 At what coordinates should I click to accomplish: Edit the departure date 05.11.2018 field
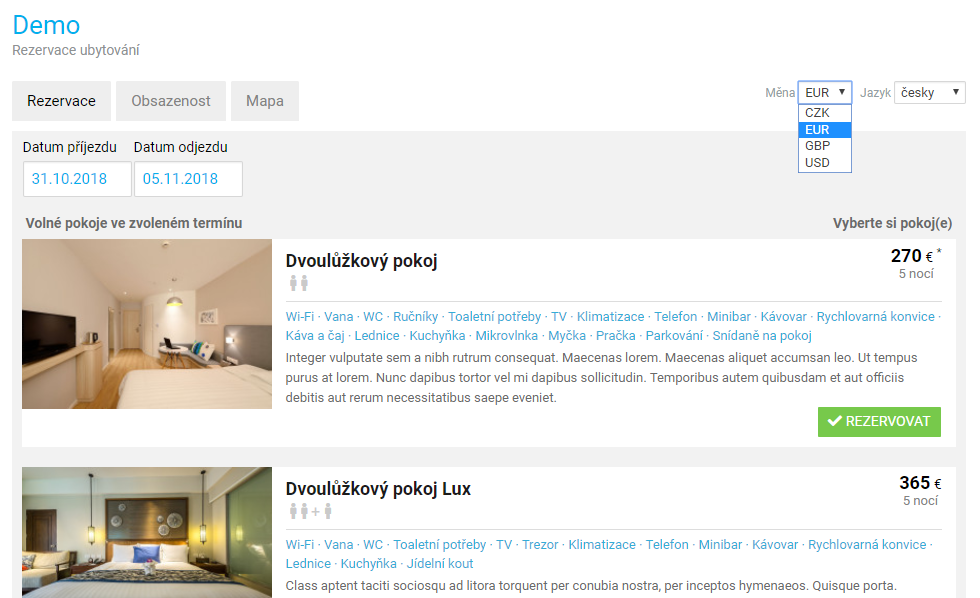tap(188, 179)
